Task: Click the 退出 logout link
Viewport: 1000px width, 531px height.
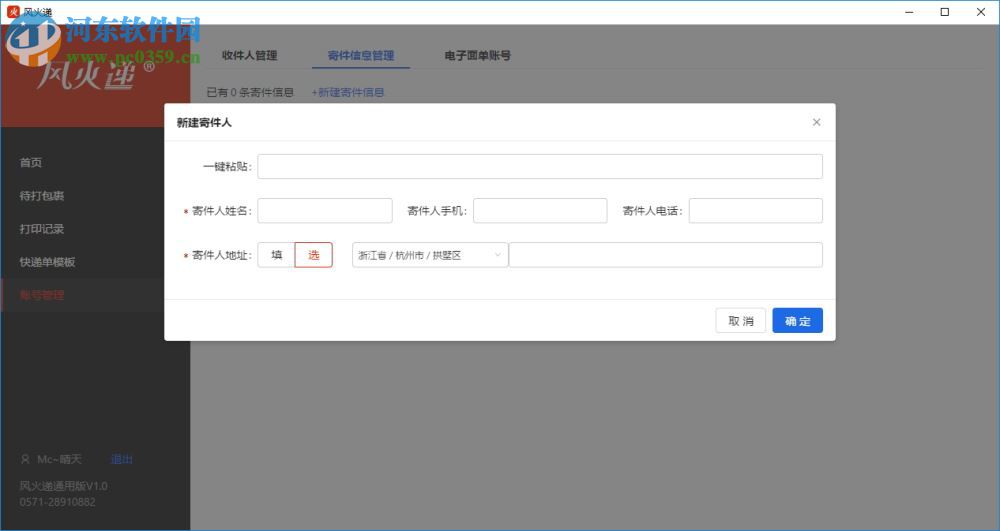Action: (122, 460)
